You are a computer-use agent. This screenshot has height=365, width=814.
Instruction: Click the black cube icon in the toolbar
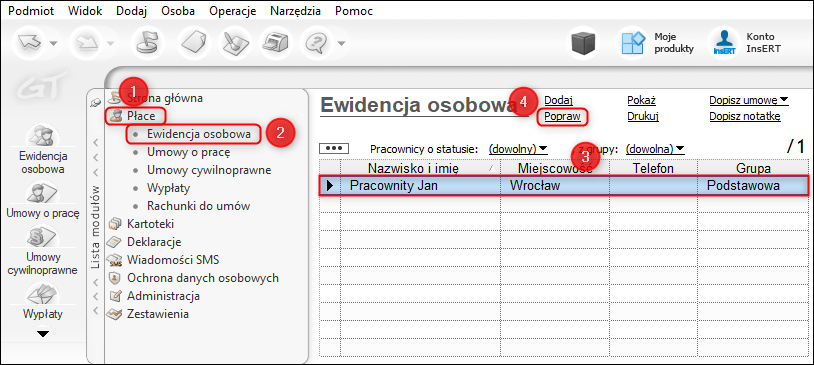tap(581, 43)
